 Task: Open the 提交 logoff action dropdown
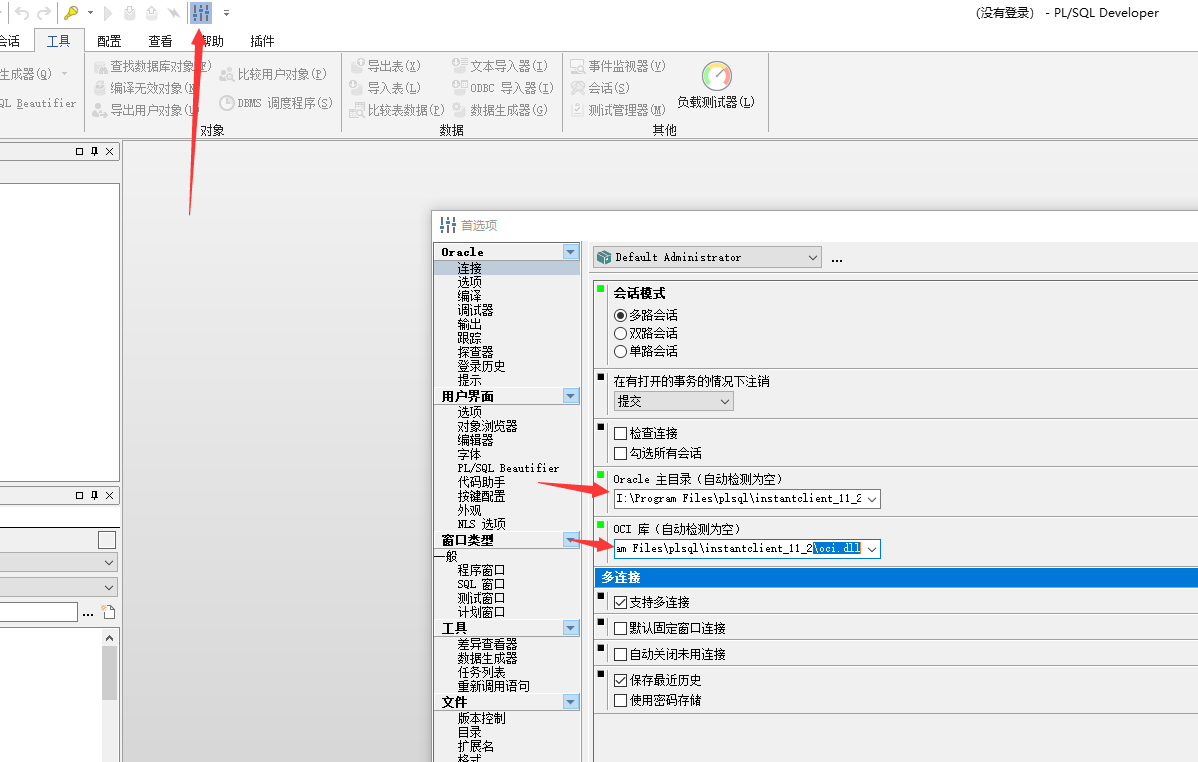[x=674, y=401]
